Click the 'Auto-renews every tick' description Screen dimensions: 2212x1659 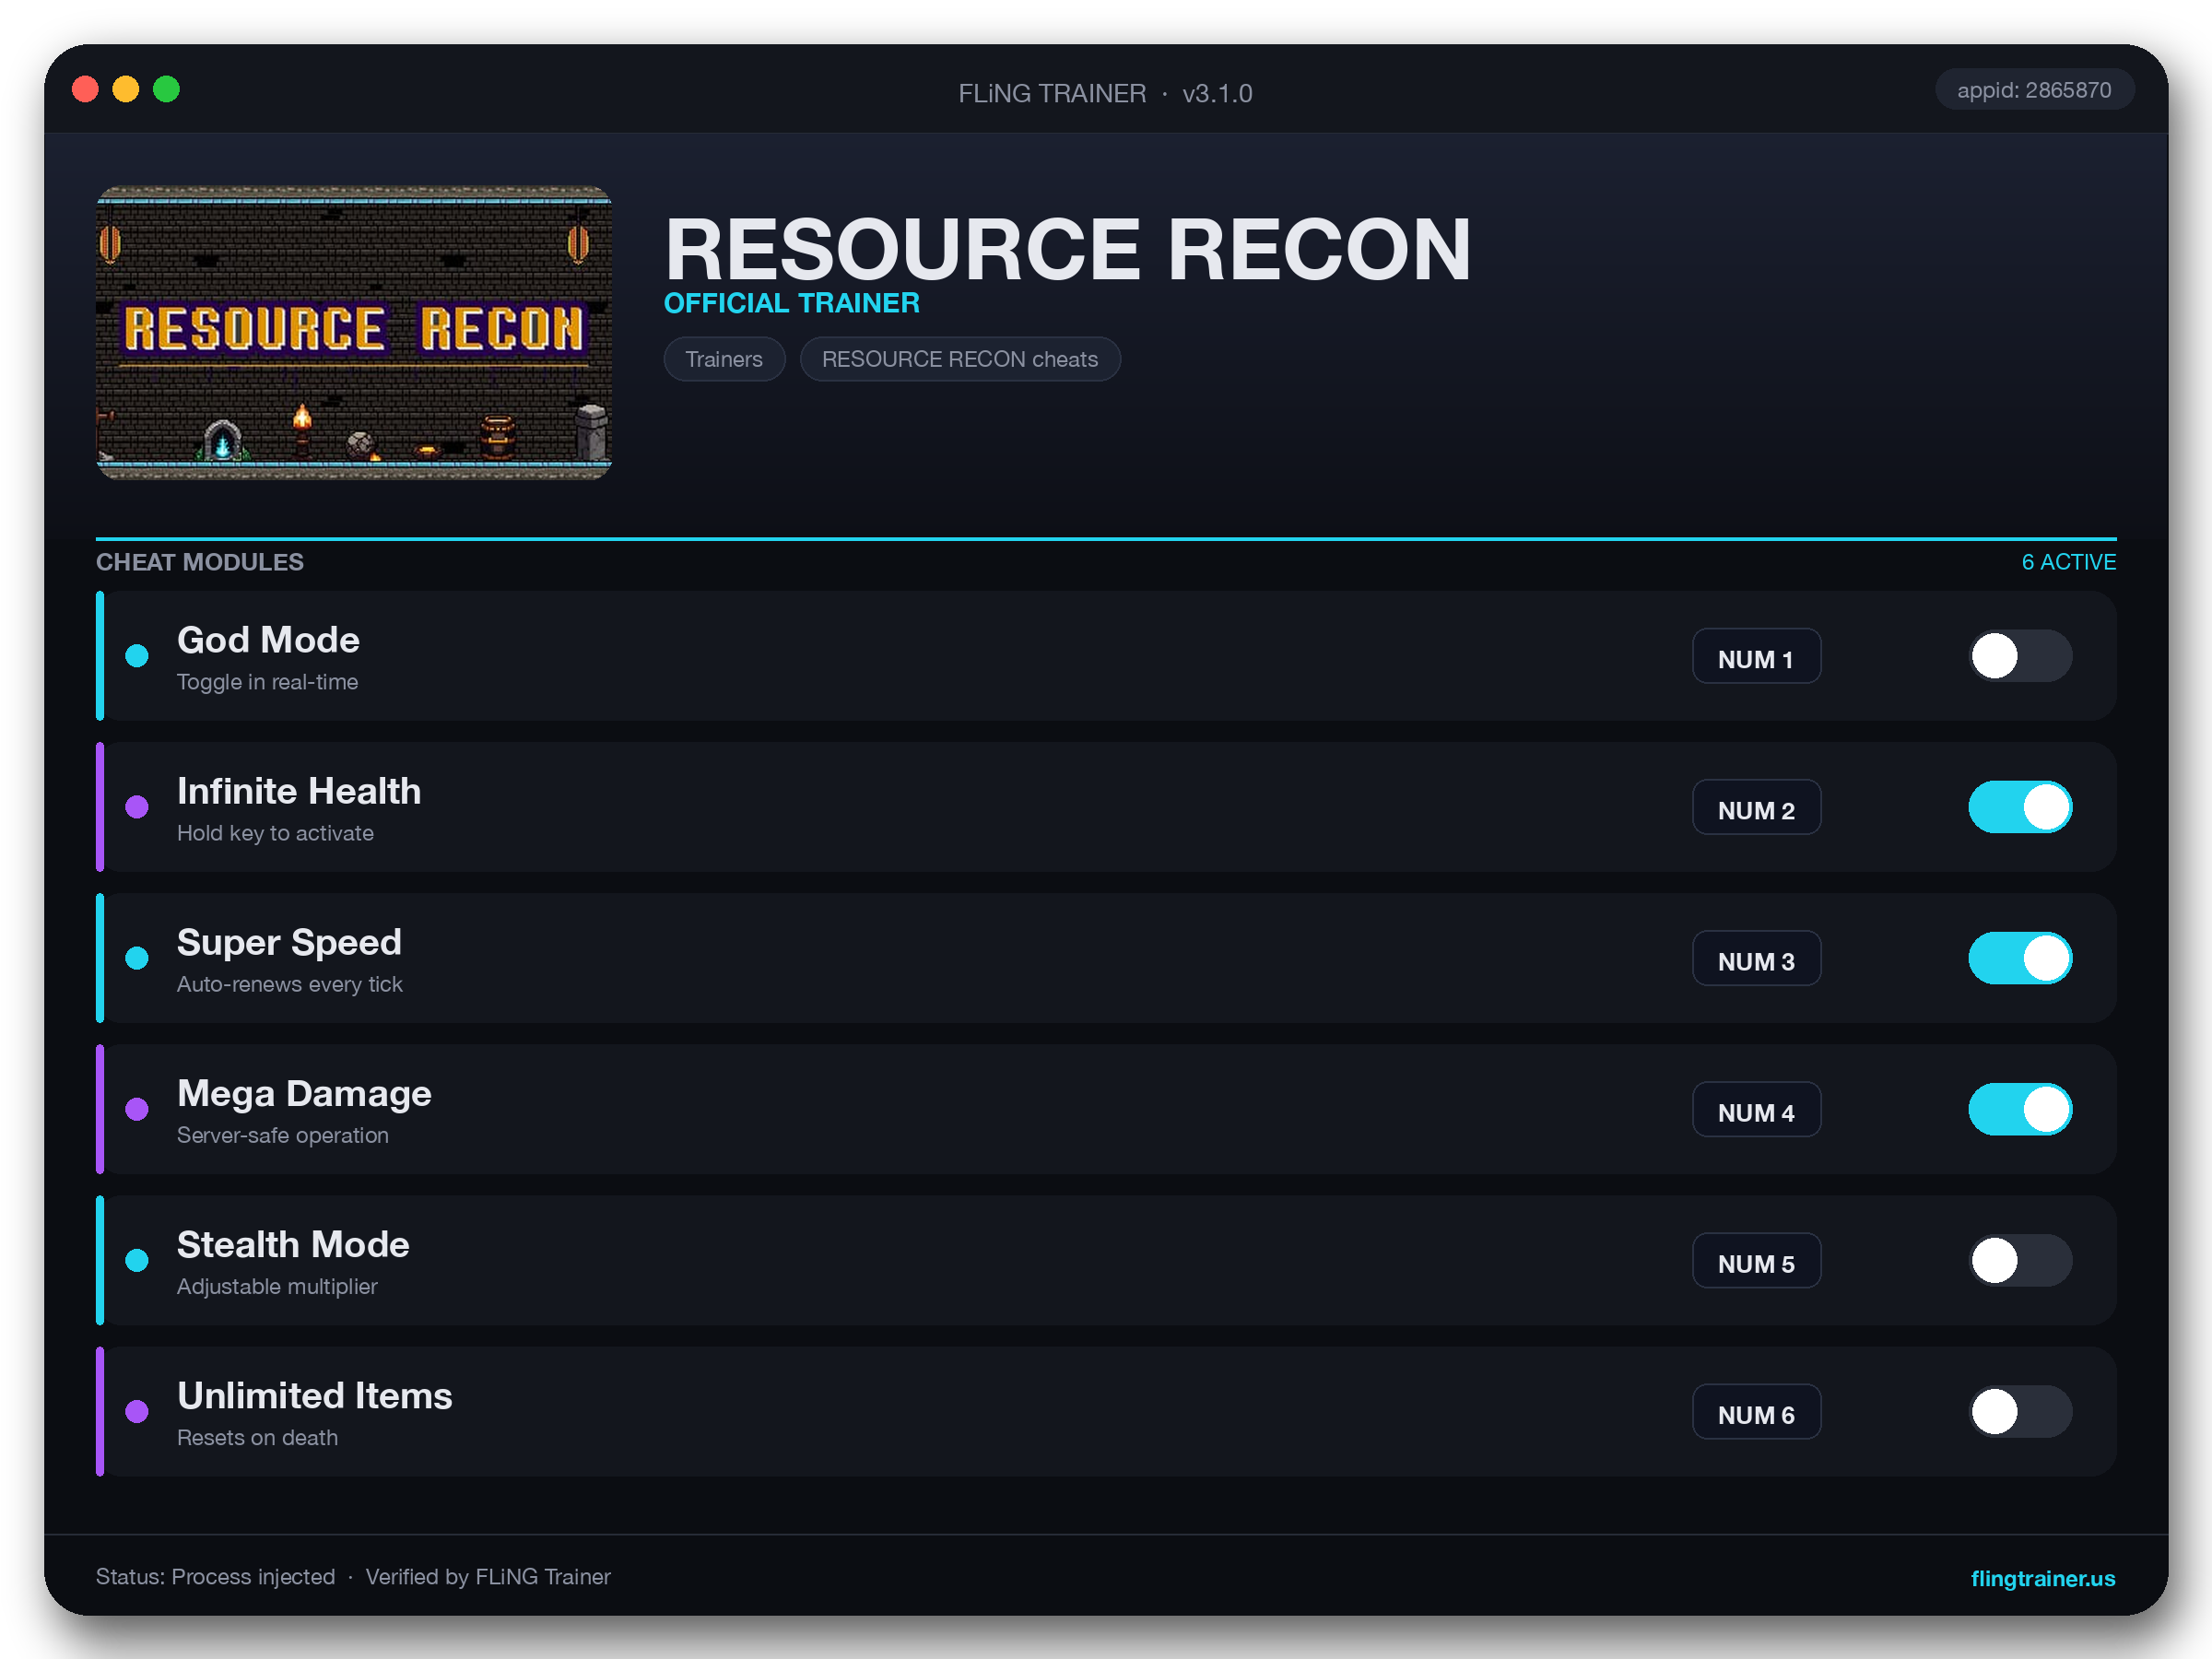pyautogui.click(x=289, y=984)
